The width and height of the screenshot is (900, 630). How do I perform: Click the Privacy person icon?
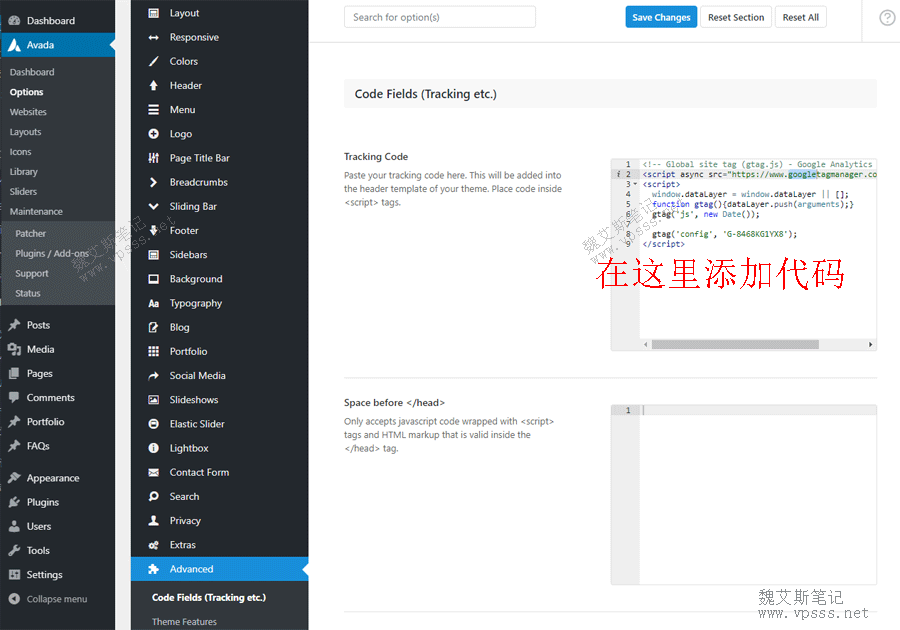click(x=153, y=521)
